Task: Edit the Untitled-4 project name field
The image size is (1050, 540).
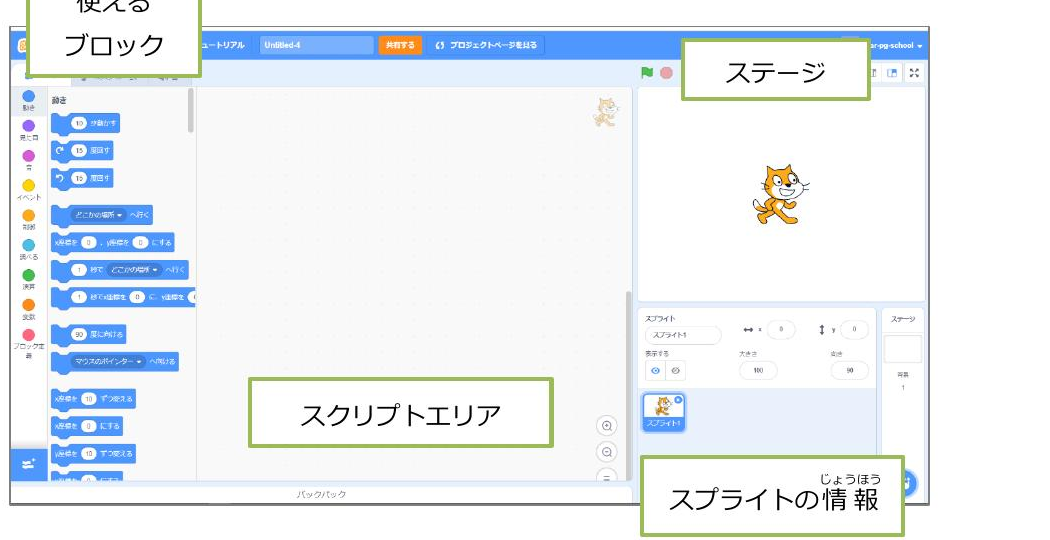Action: point(316,46)
